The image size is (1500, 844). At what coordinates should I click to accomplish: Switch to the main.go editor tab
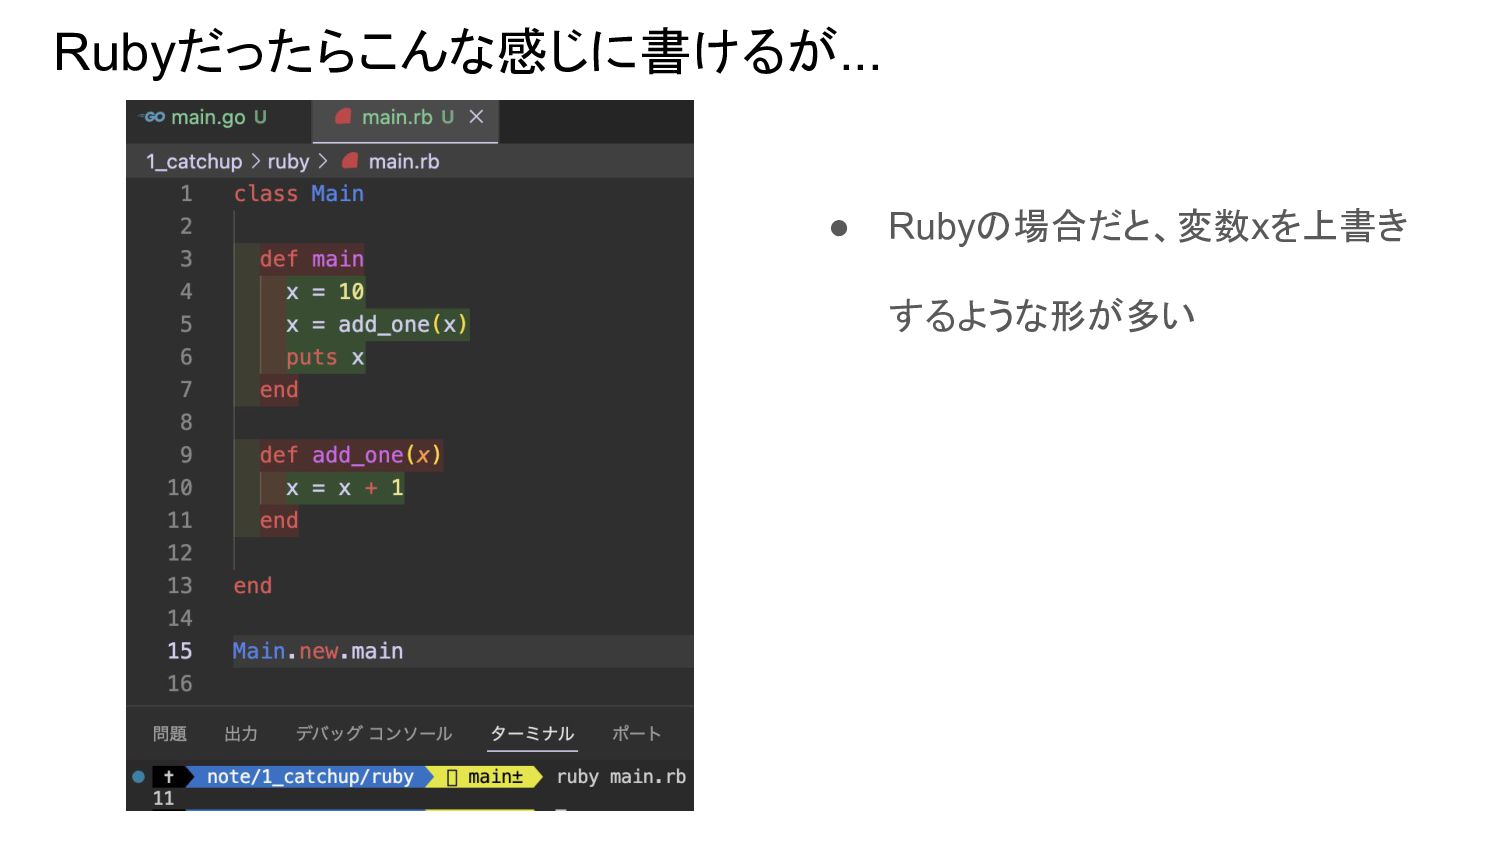tap(218, 118)
